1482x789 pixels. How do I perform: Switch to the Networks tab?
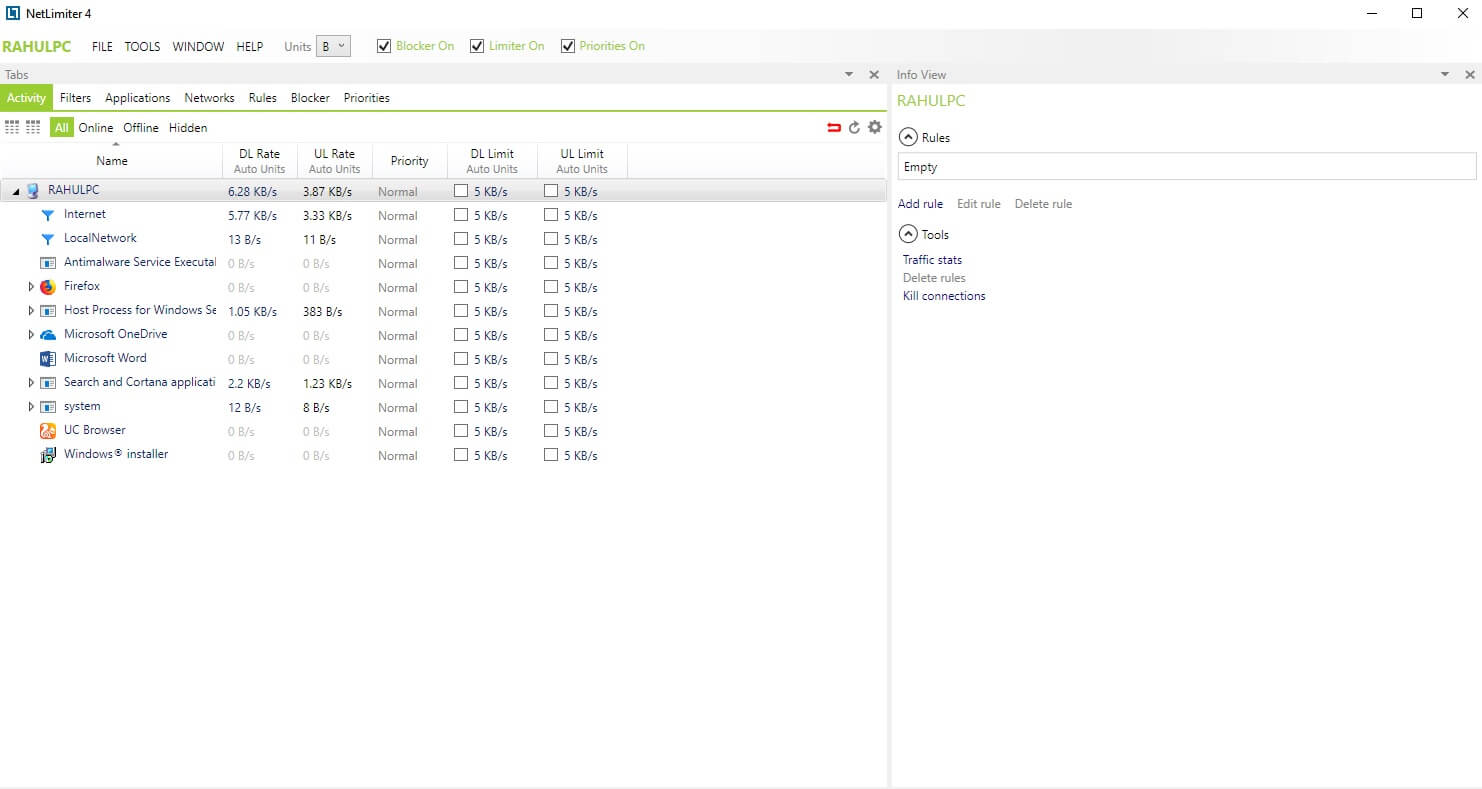(209, 98)
